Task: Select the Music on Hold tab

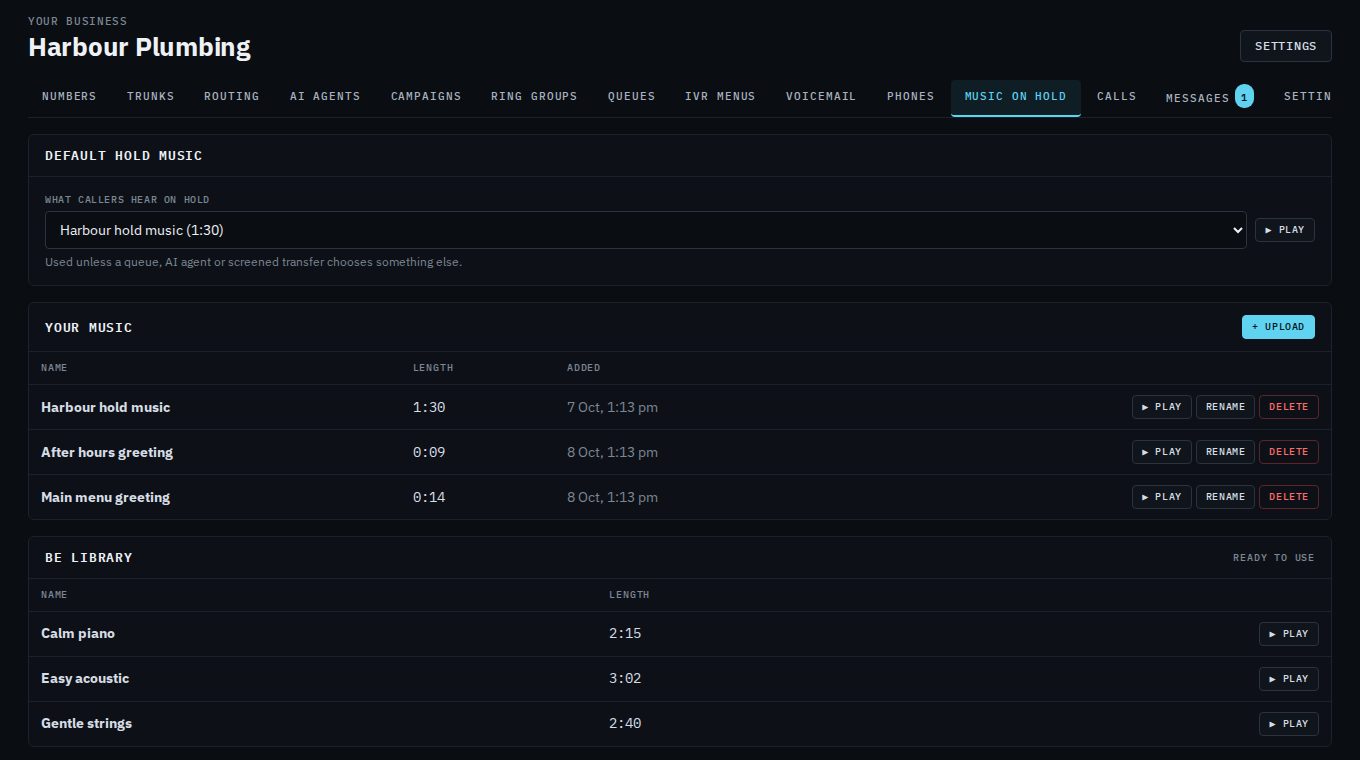Action: tap(1015, 97)
